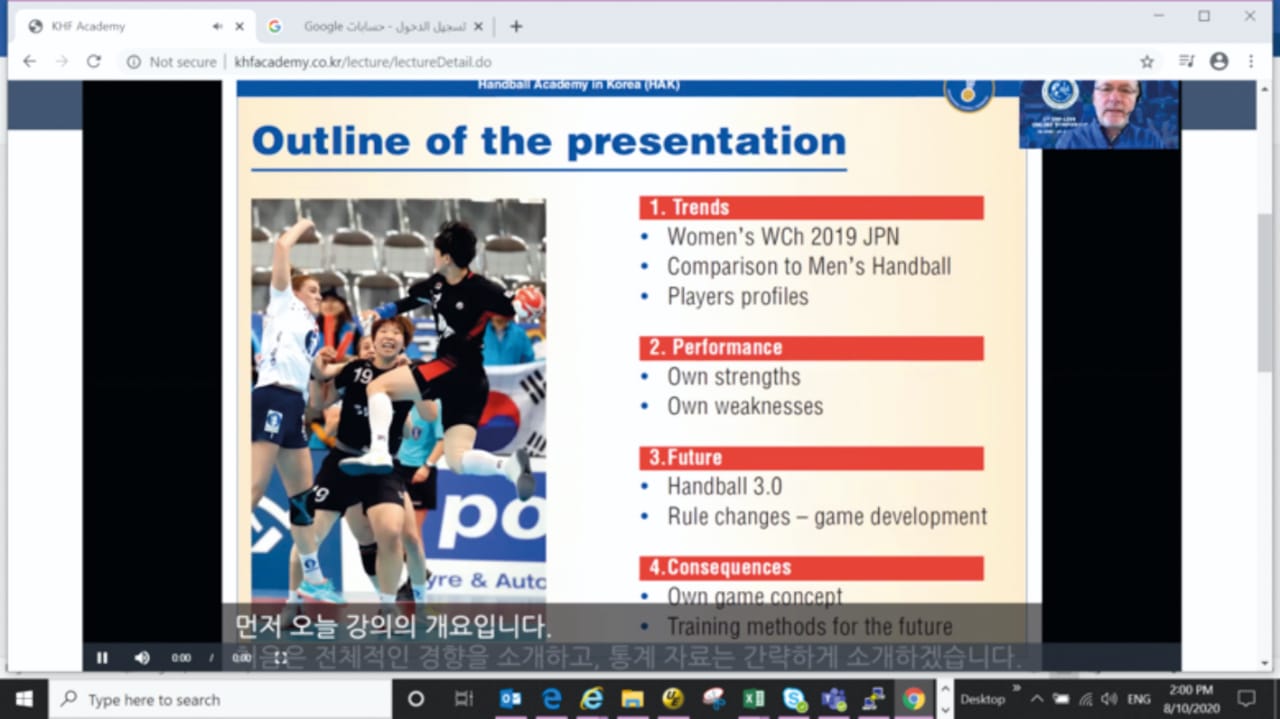This screenshot has width=1280, height=719.
Task: Click the '4.Consequences' slide heading
Action: point(811,567)
